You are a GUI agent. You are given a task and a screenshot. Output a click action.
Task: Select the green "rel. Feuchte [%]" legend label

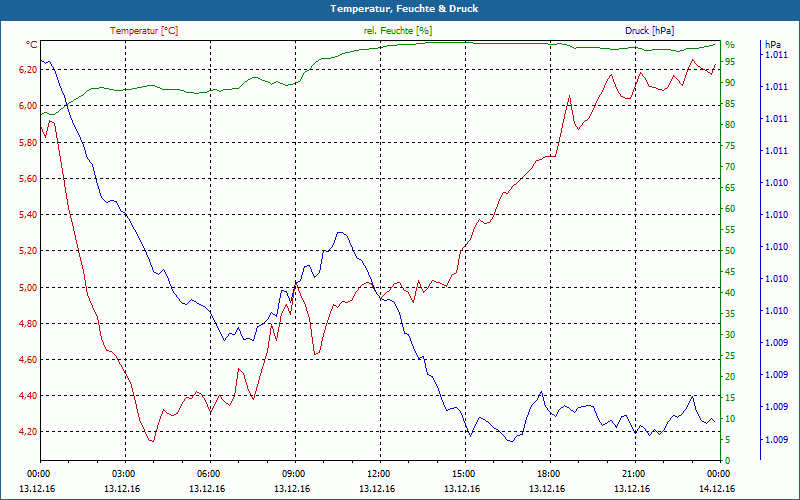[398, 31]
